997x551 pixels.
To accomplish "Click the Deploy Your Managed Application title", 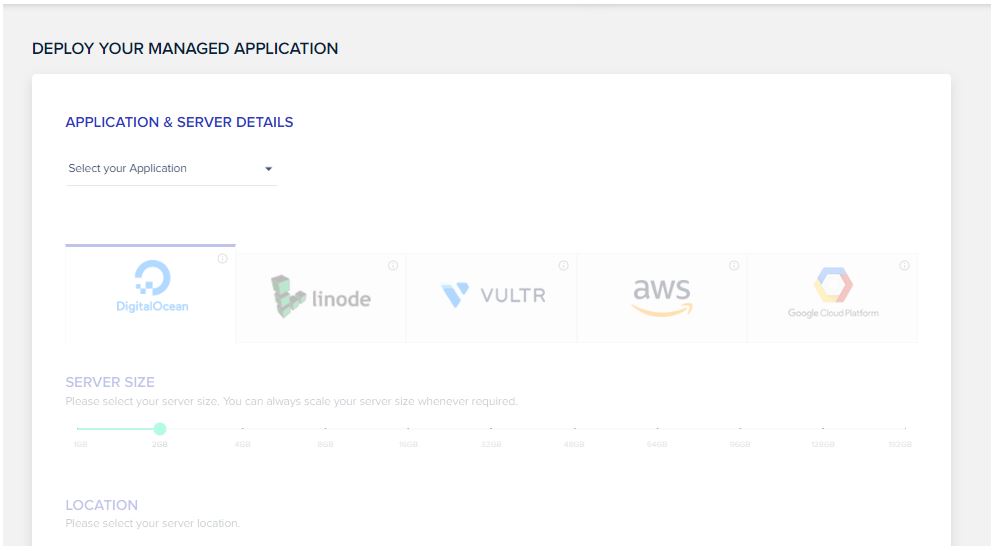I will click(185, 48).
